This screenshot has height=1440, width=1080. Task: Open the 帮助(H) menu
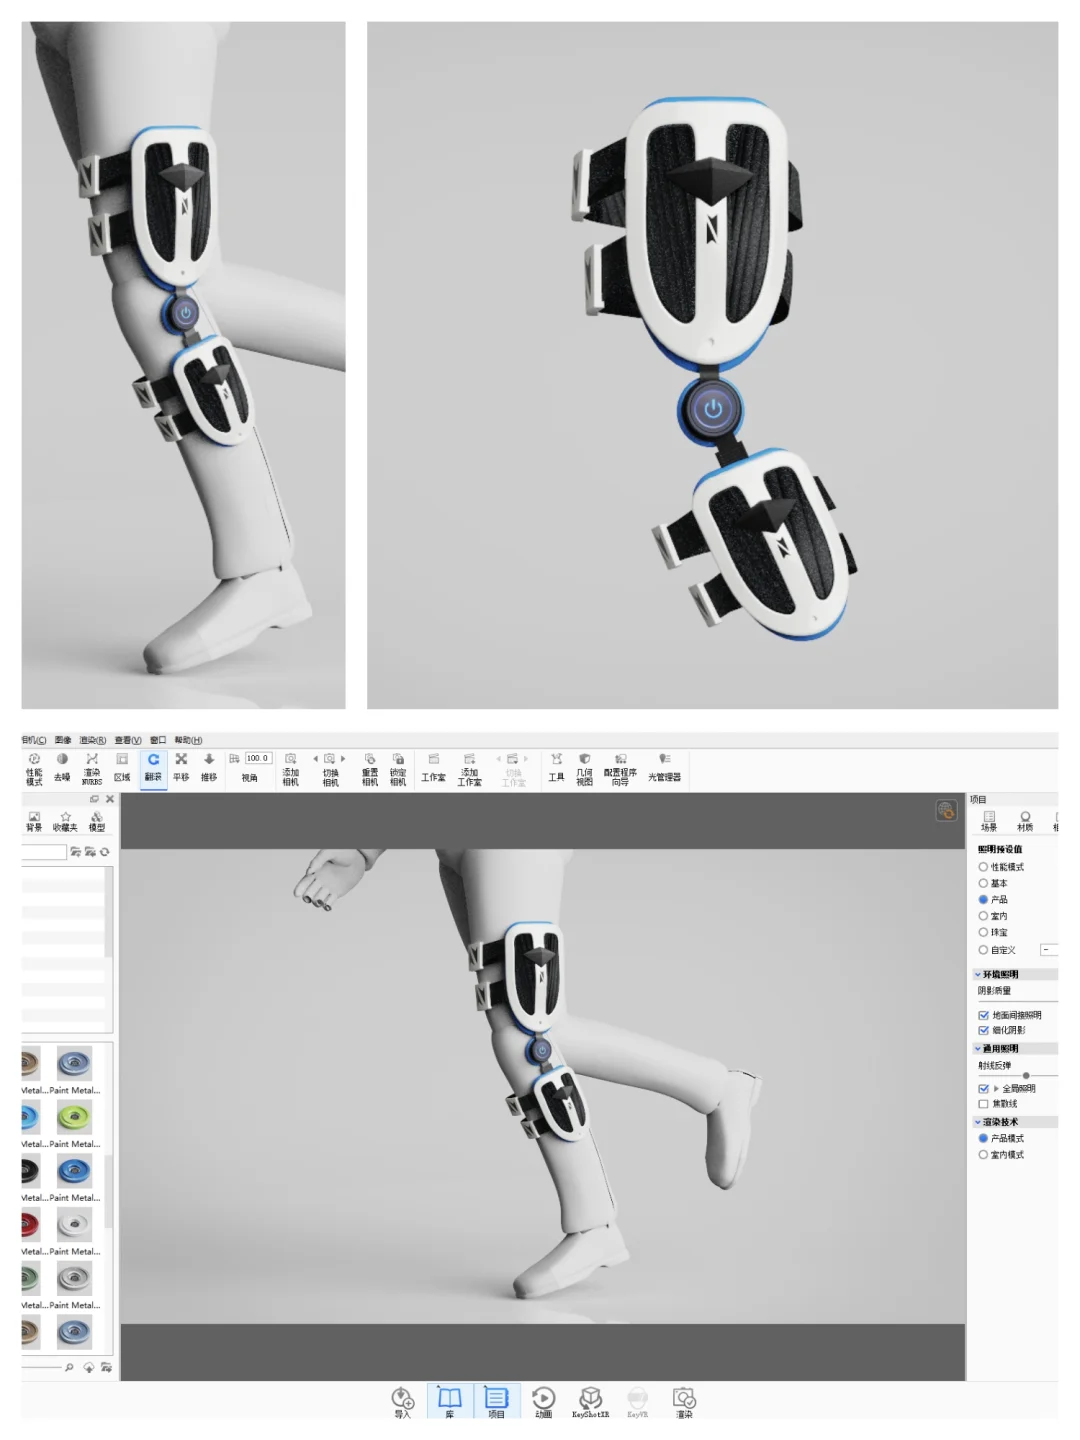pyautogui.click(x=188, y=740)
